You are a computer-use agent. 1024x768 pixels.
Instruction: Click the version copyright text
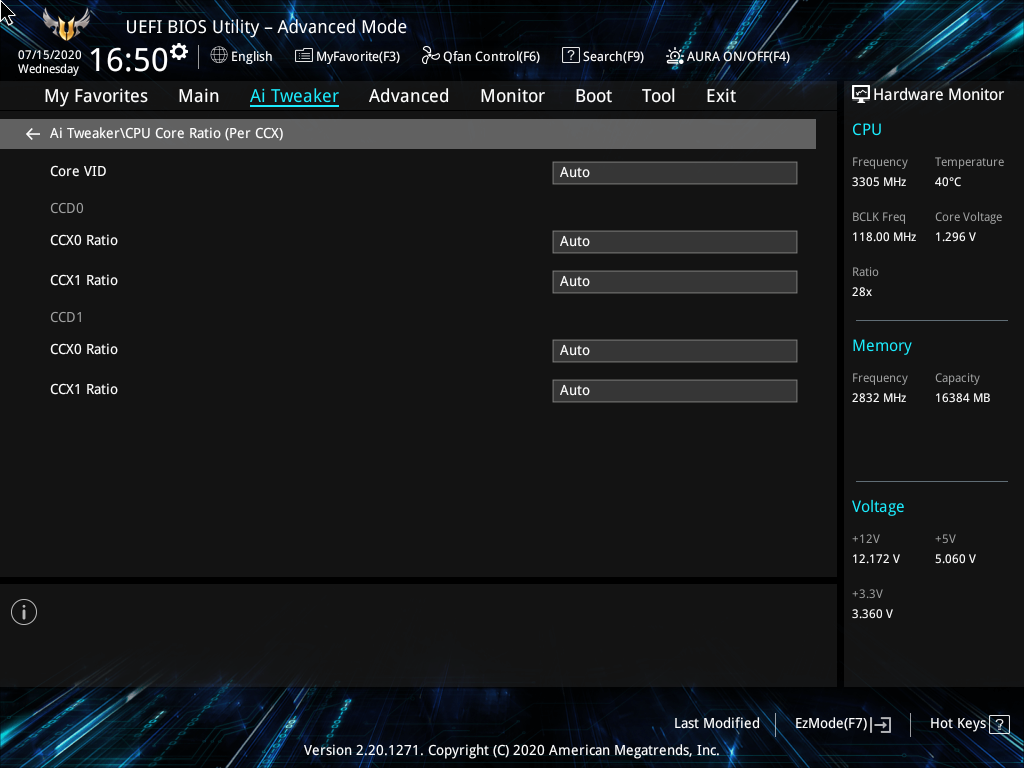pyautogui.click(x=511, y=750)
